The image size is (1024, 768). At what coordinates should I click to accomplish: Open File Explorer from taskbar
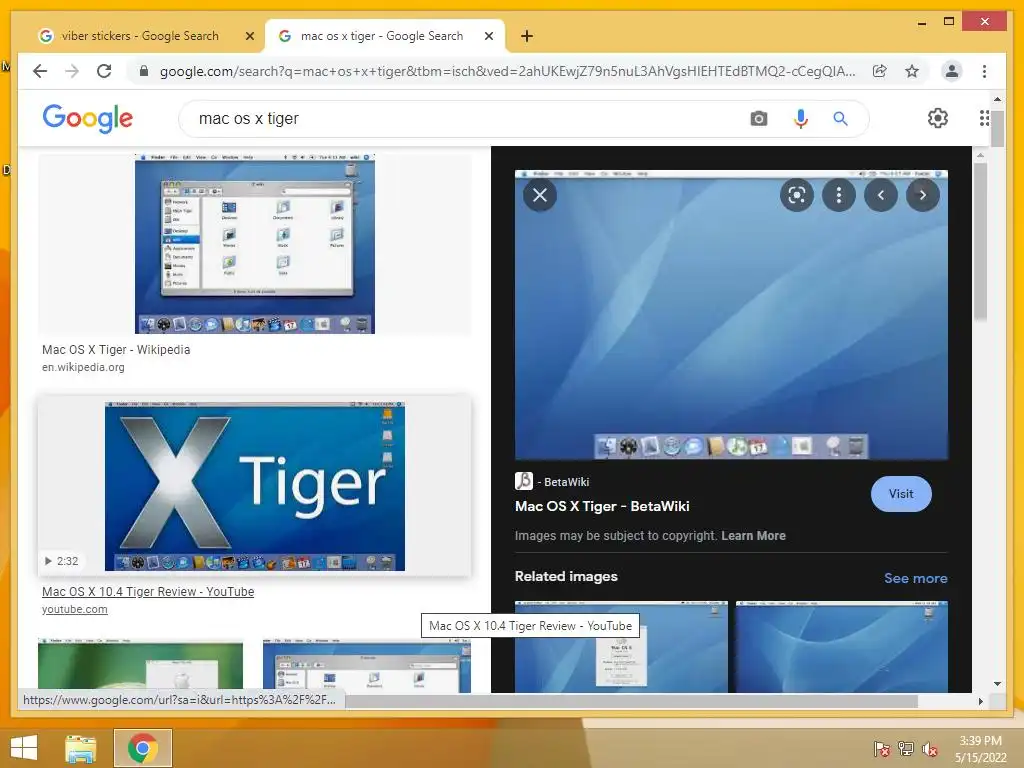point(81,748)
